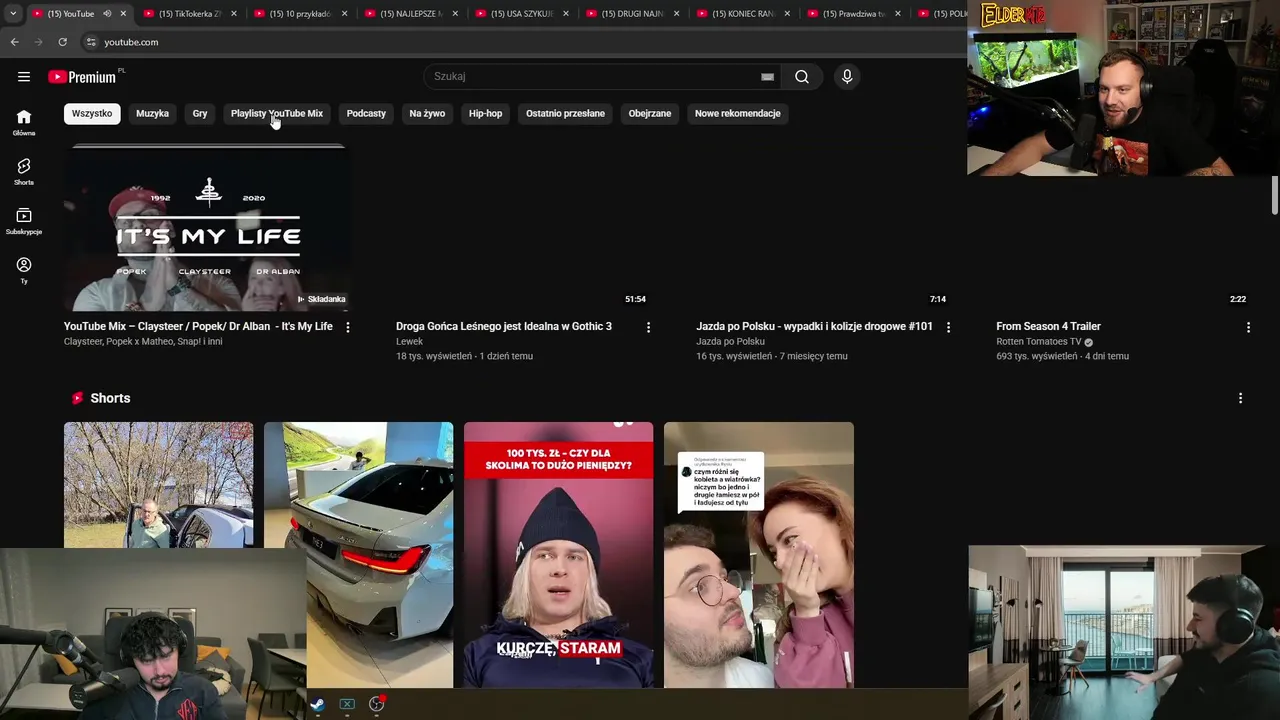Open Droga Gońca Leśnego Gothic 3 video title
Image resolution: width=1280 pixels, height=720 pixels.
504,326
